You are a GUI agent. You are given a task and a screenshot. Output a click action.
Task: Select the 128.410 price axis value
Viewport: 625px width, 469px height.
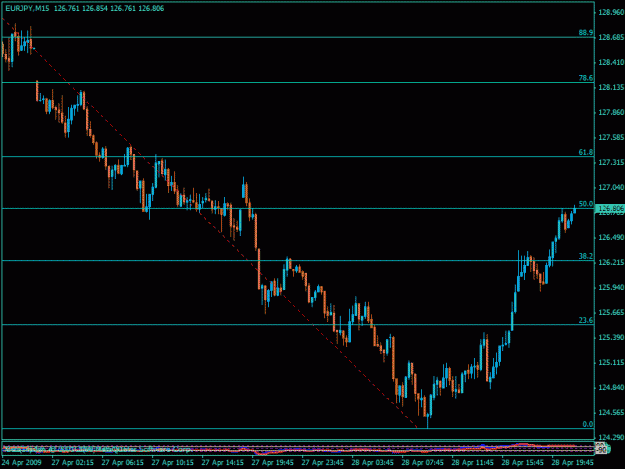click(611, 63)
